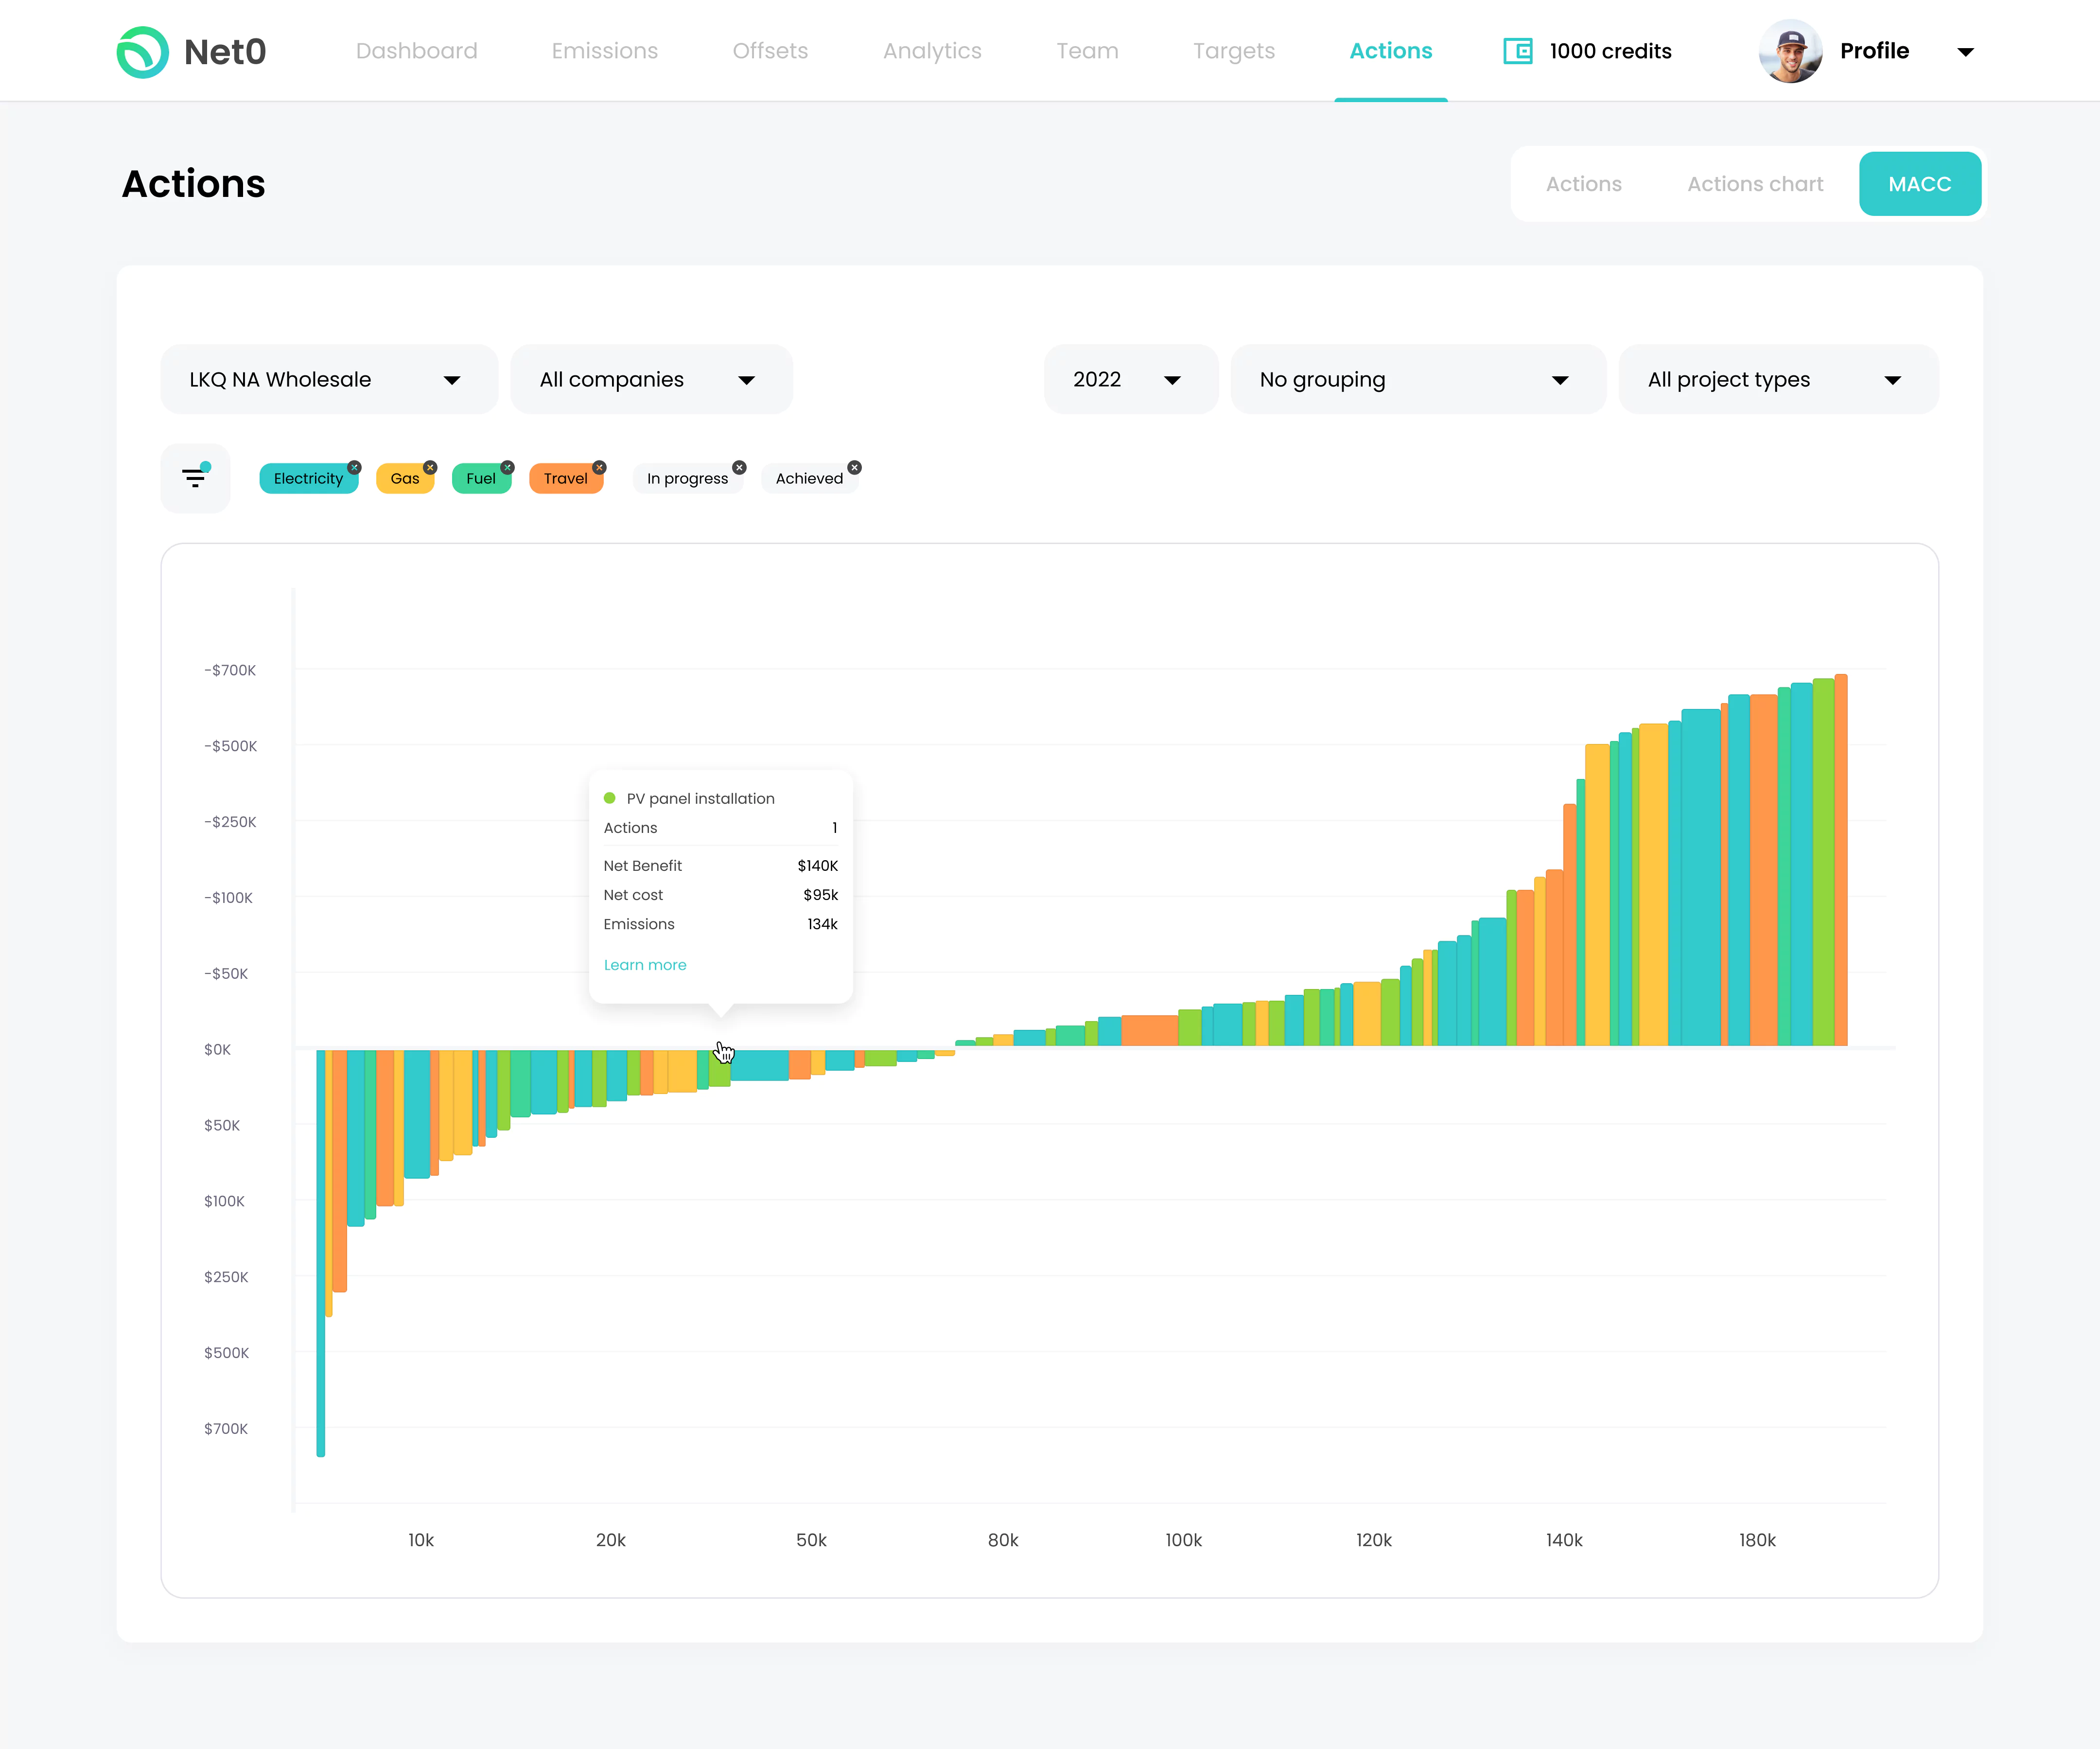
Task: Click the Net Benefit $140K value
Action: (x=817, y=866)
